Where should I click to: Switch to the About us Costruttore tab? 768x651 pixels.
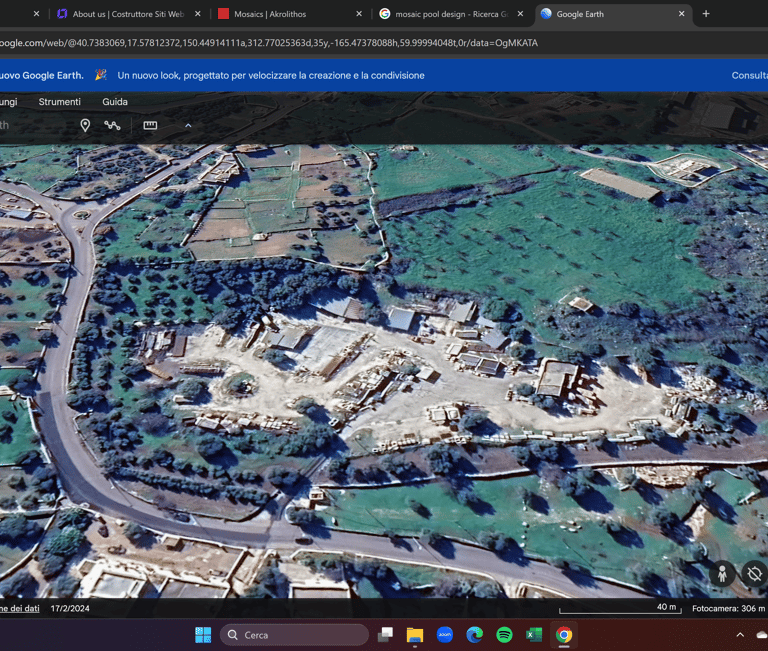[128, 14]
